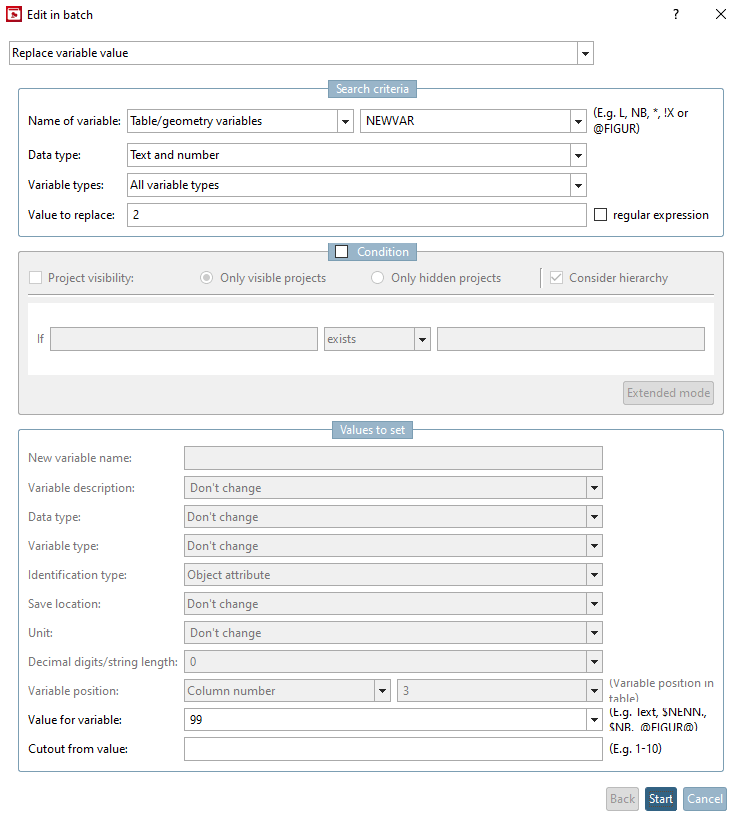Expand the Value for variable dropdown arrow
This screenshot has height=819, width=742.
pos(595,720)
